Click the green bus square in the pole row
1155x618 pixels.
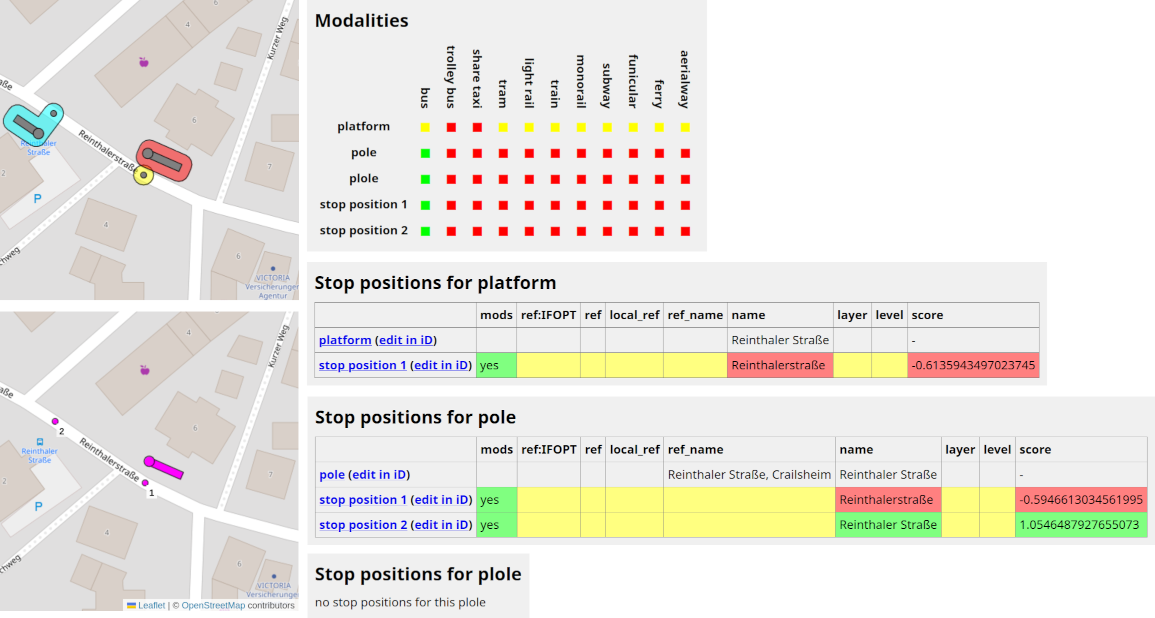pyautogui.click(x=423, y=153)
